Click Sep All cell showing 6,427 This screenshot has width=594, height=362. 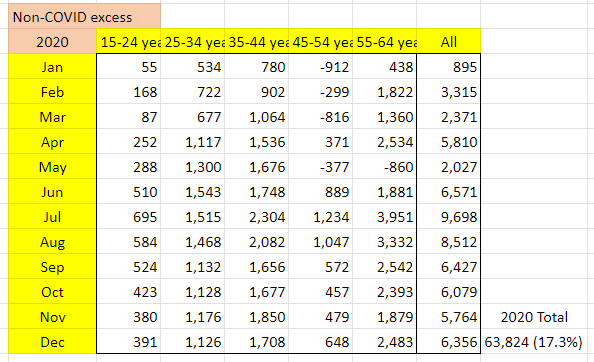[449, 267]
